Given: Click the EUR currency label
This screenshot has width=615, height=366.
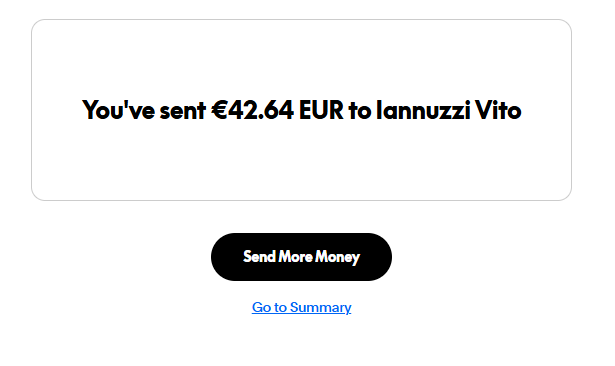Looking at the screenshot, I should (321, 110).
